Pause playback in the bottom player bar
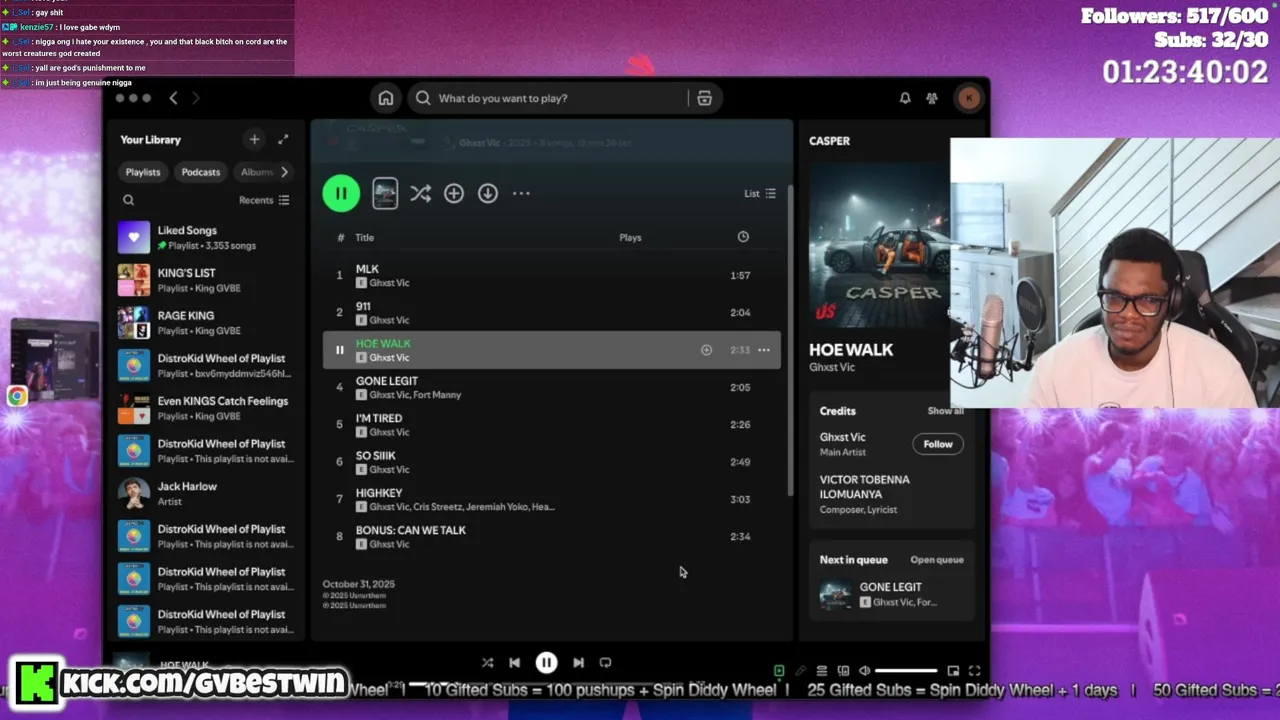 point(546,662)
